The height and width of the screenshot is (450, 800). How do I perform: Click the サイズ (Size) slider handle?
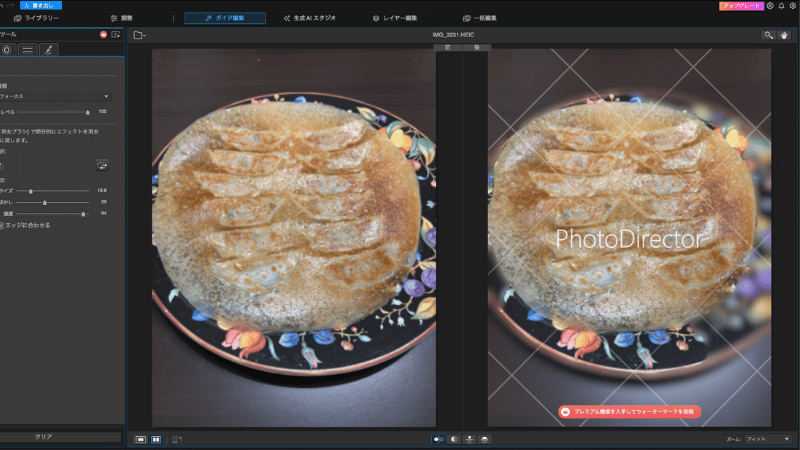[x=31, y=191]
